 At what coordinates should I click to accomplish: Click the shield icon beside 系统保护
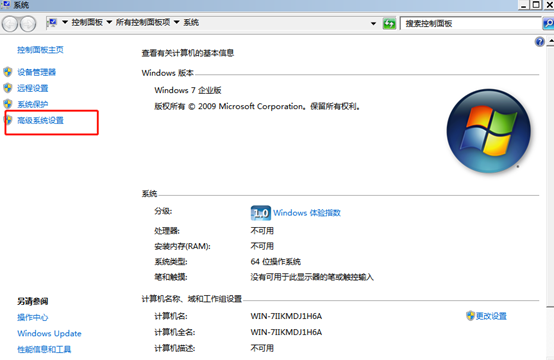point(8,104)
